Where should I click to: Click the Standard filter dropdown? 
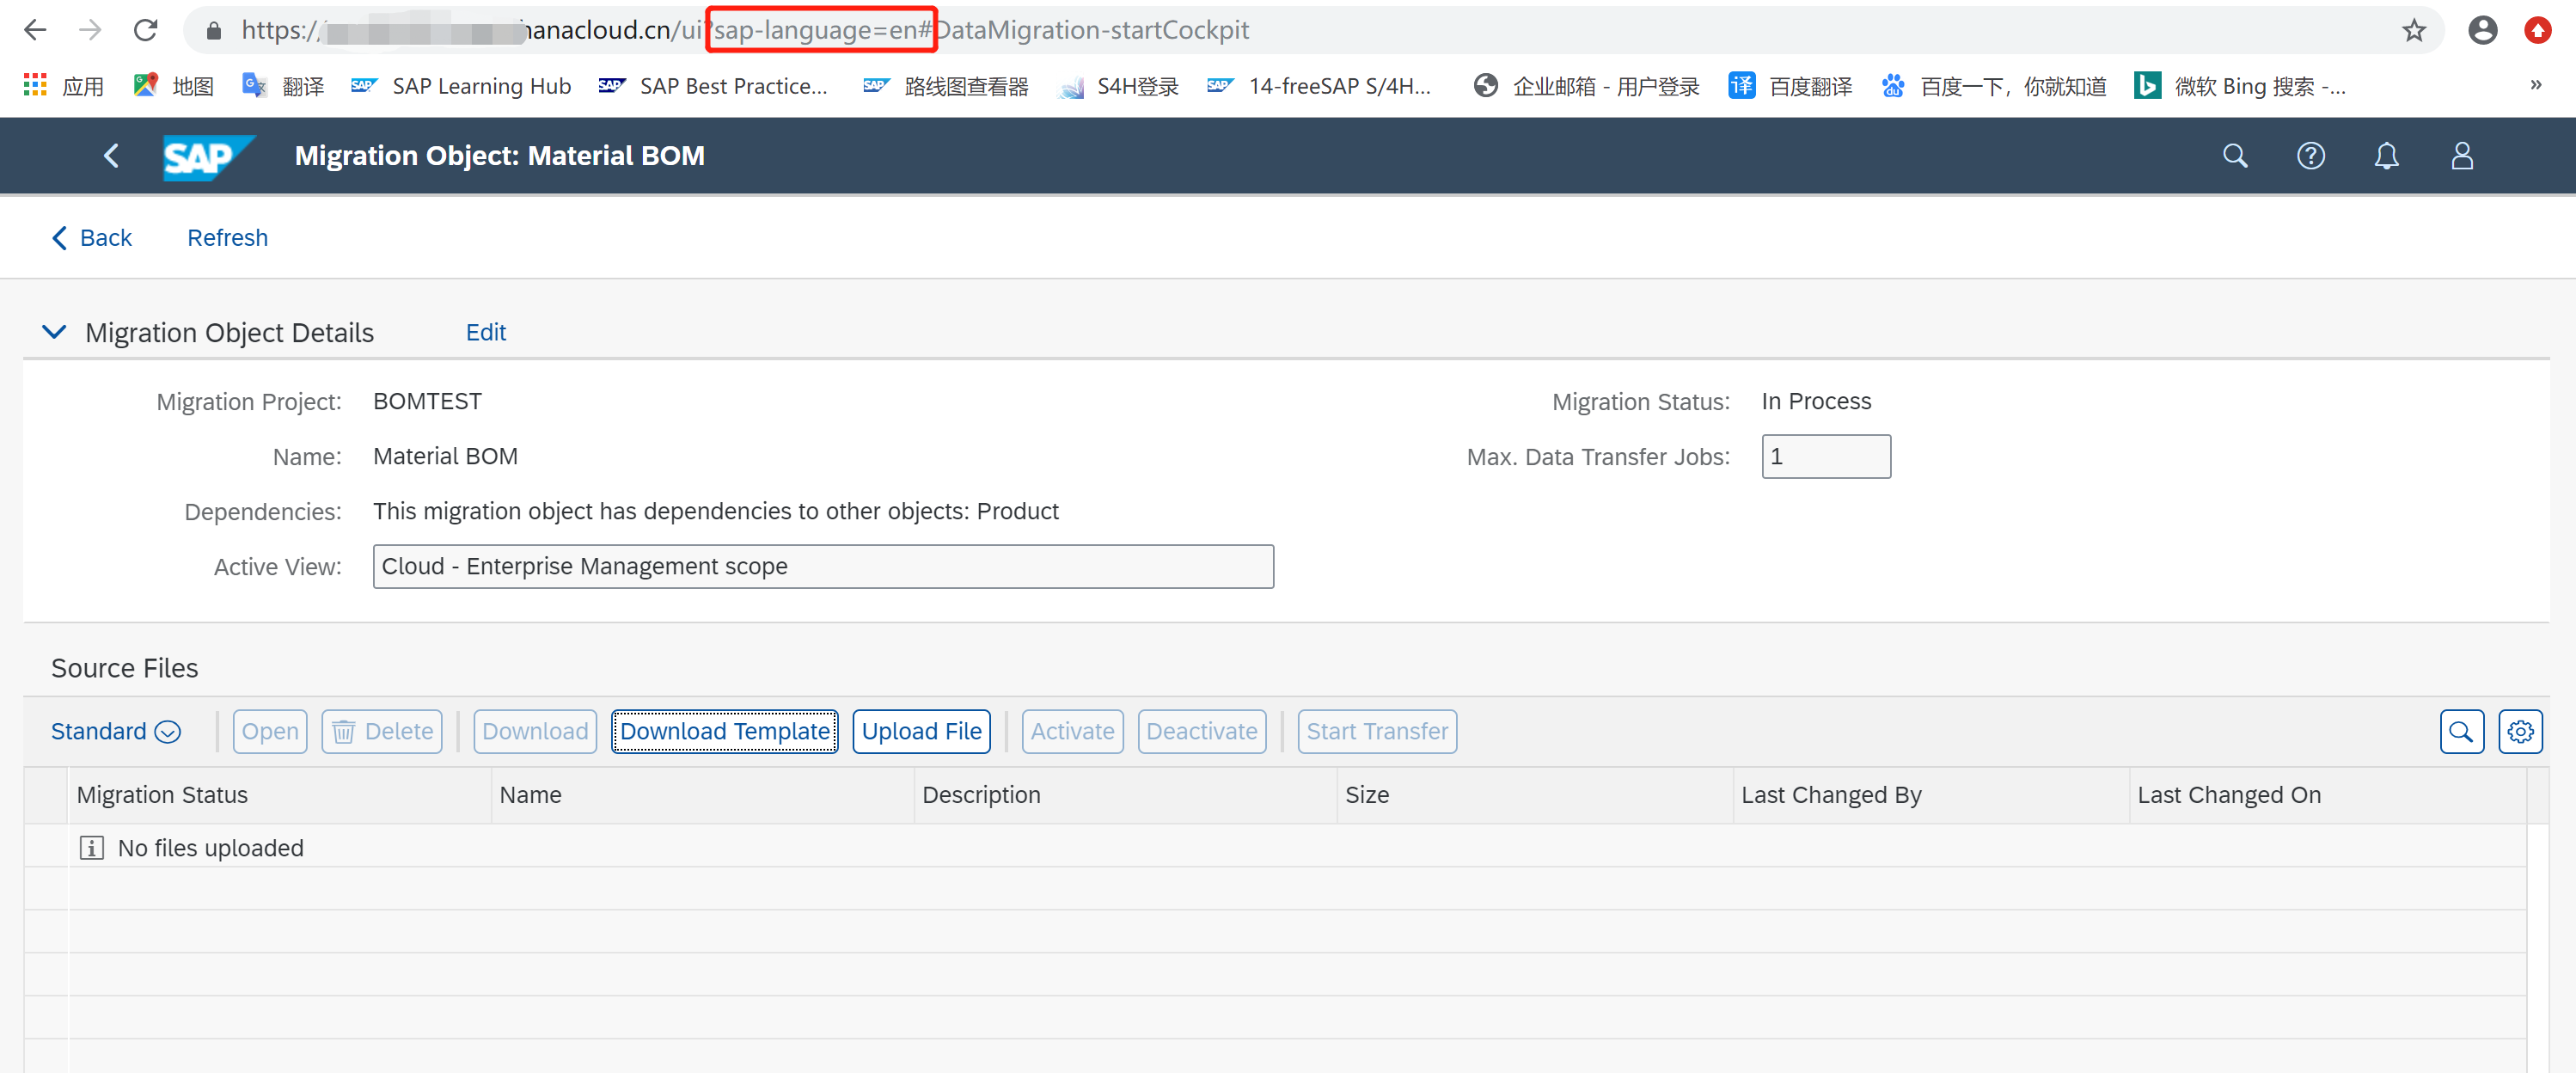click(115, 731)
